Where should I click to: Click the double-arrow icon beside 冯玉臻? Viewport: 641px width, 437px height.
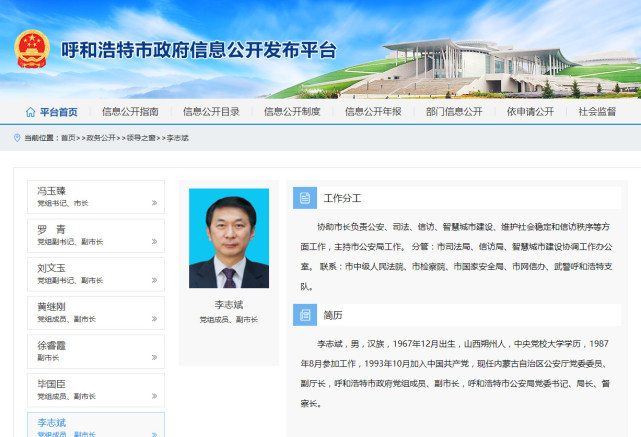pyautogui.click(x=154, y=202)
